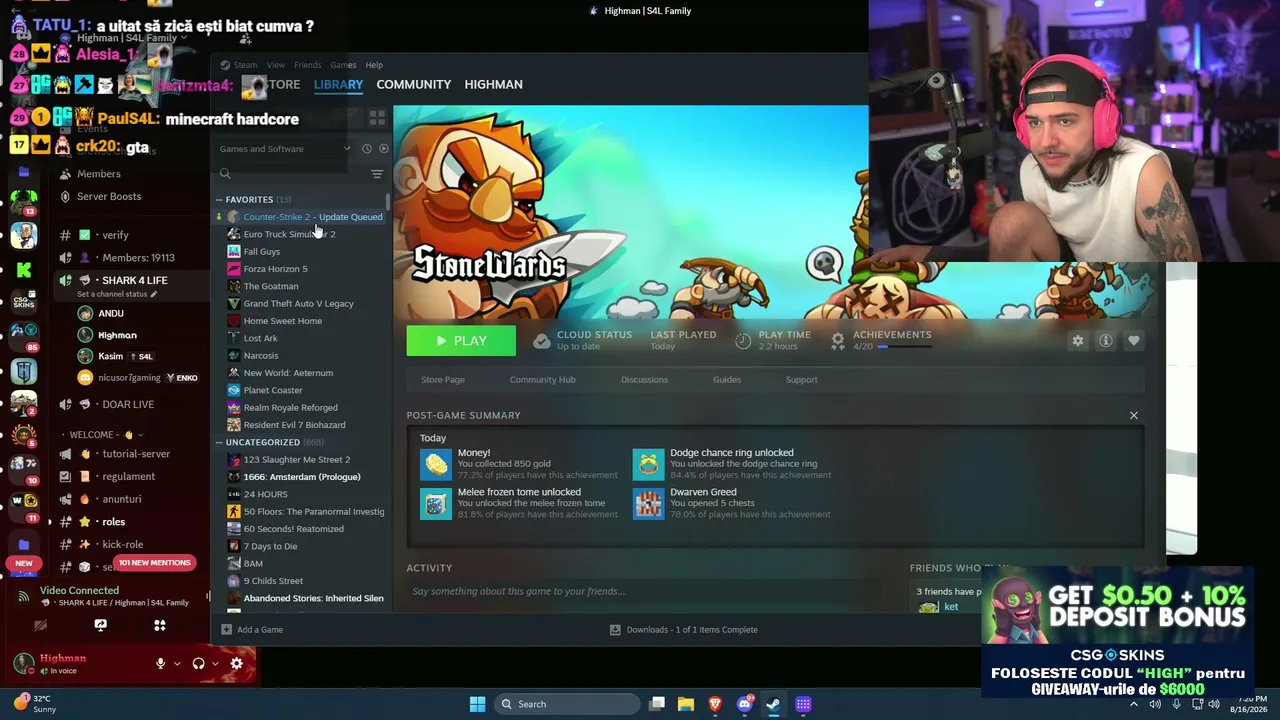Open Downloads status in Steam footer
Viewport: 1280px width, 720px height.
(x=684, y=630)
